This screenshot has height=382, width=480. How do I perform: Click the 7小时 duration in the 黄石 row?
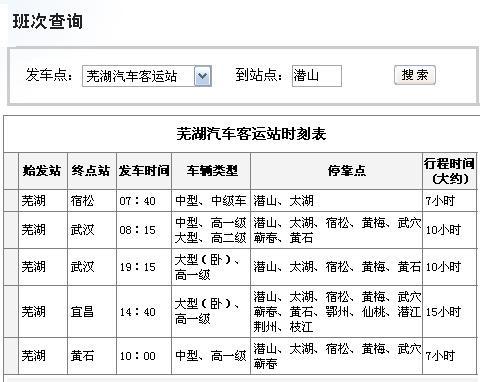pyautogui.click(x=449, y=356)
